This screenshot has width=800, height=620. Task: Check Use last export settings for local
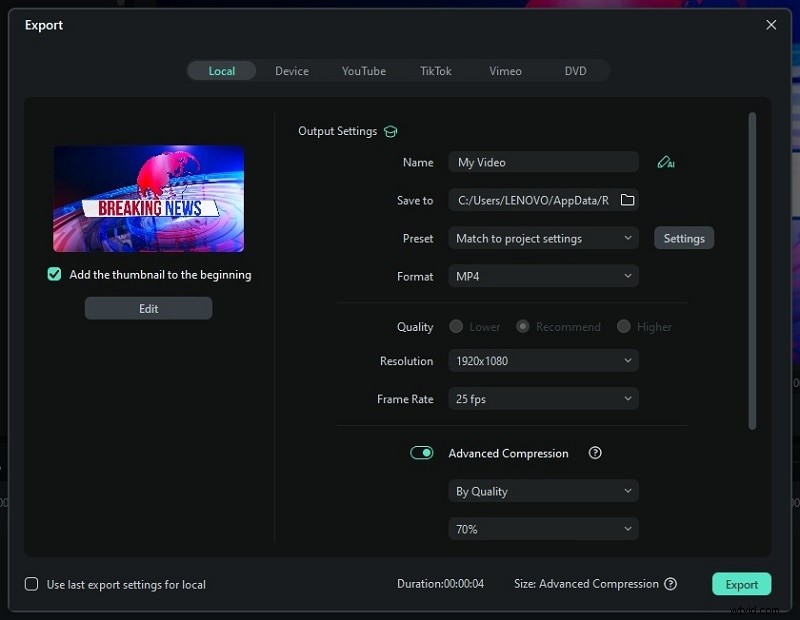(x=31, y=584)
